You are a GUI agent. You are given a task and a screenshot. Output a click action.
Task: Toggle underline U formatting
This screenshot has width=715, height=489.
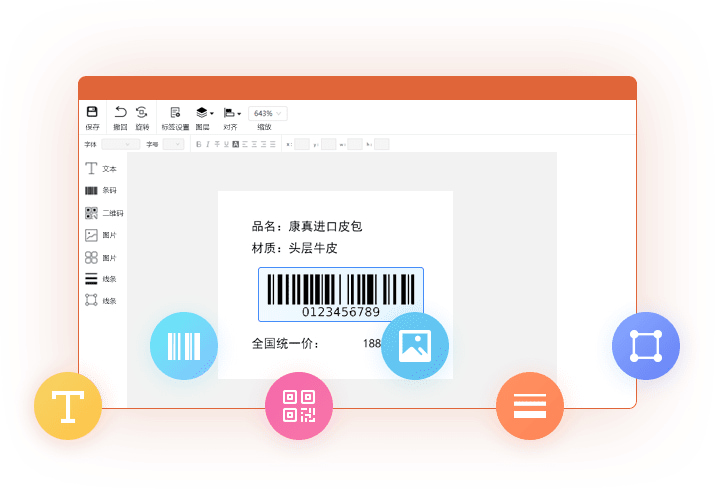pyautogui.click(x=226, y=145)
